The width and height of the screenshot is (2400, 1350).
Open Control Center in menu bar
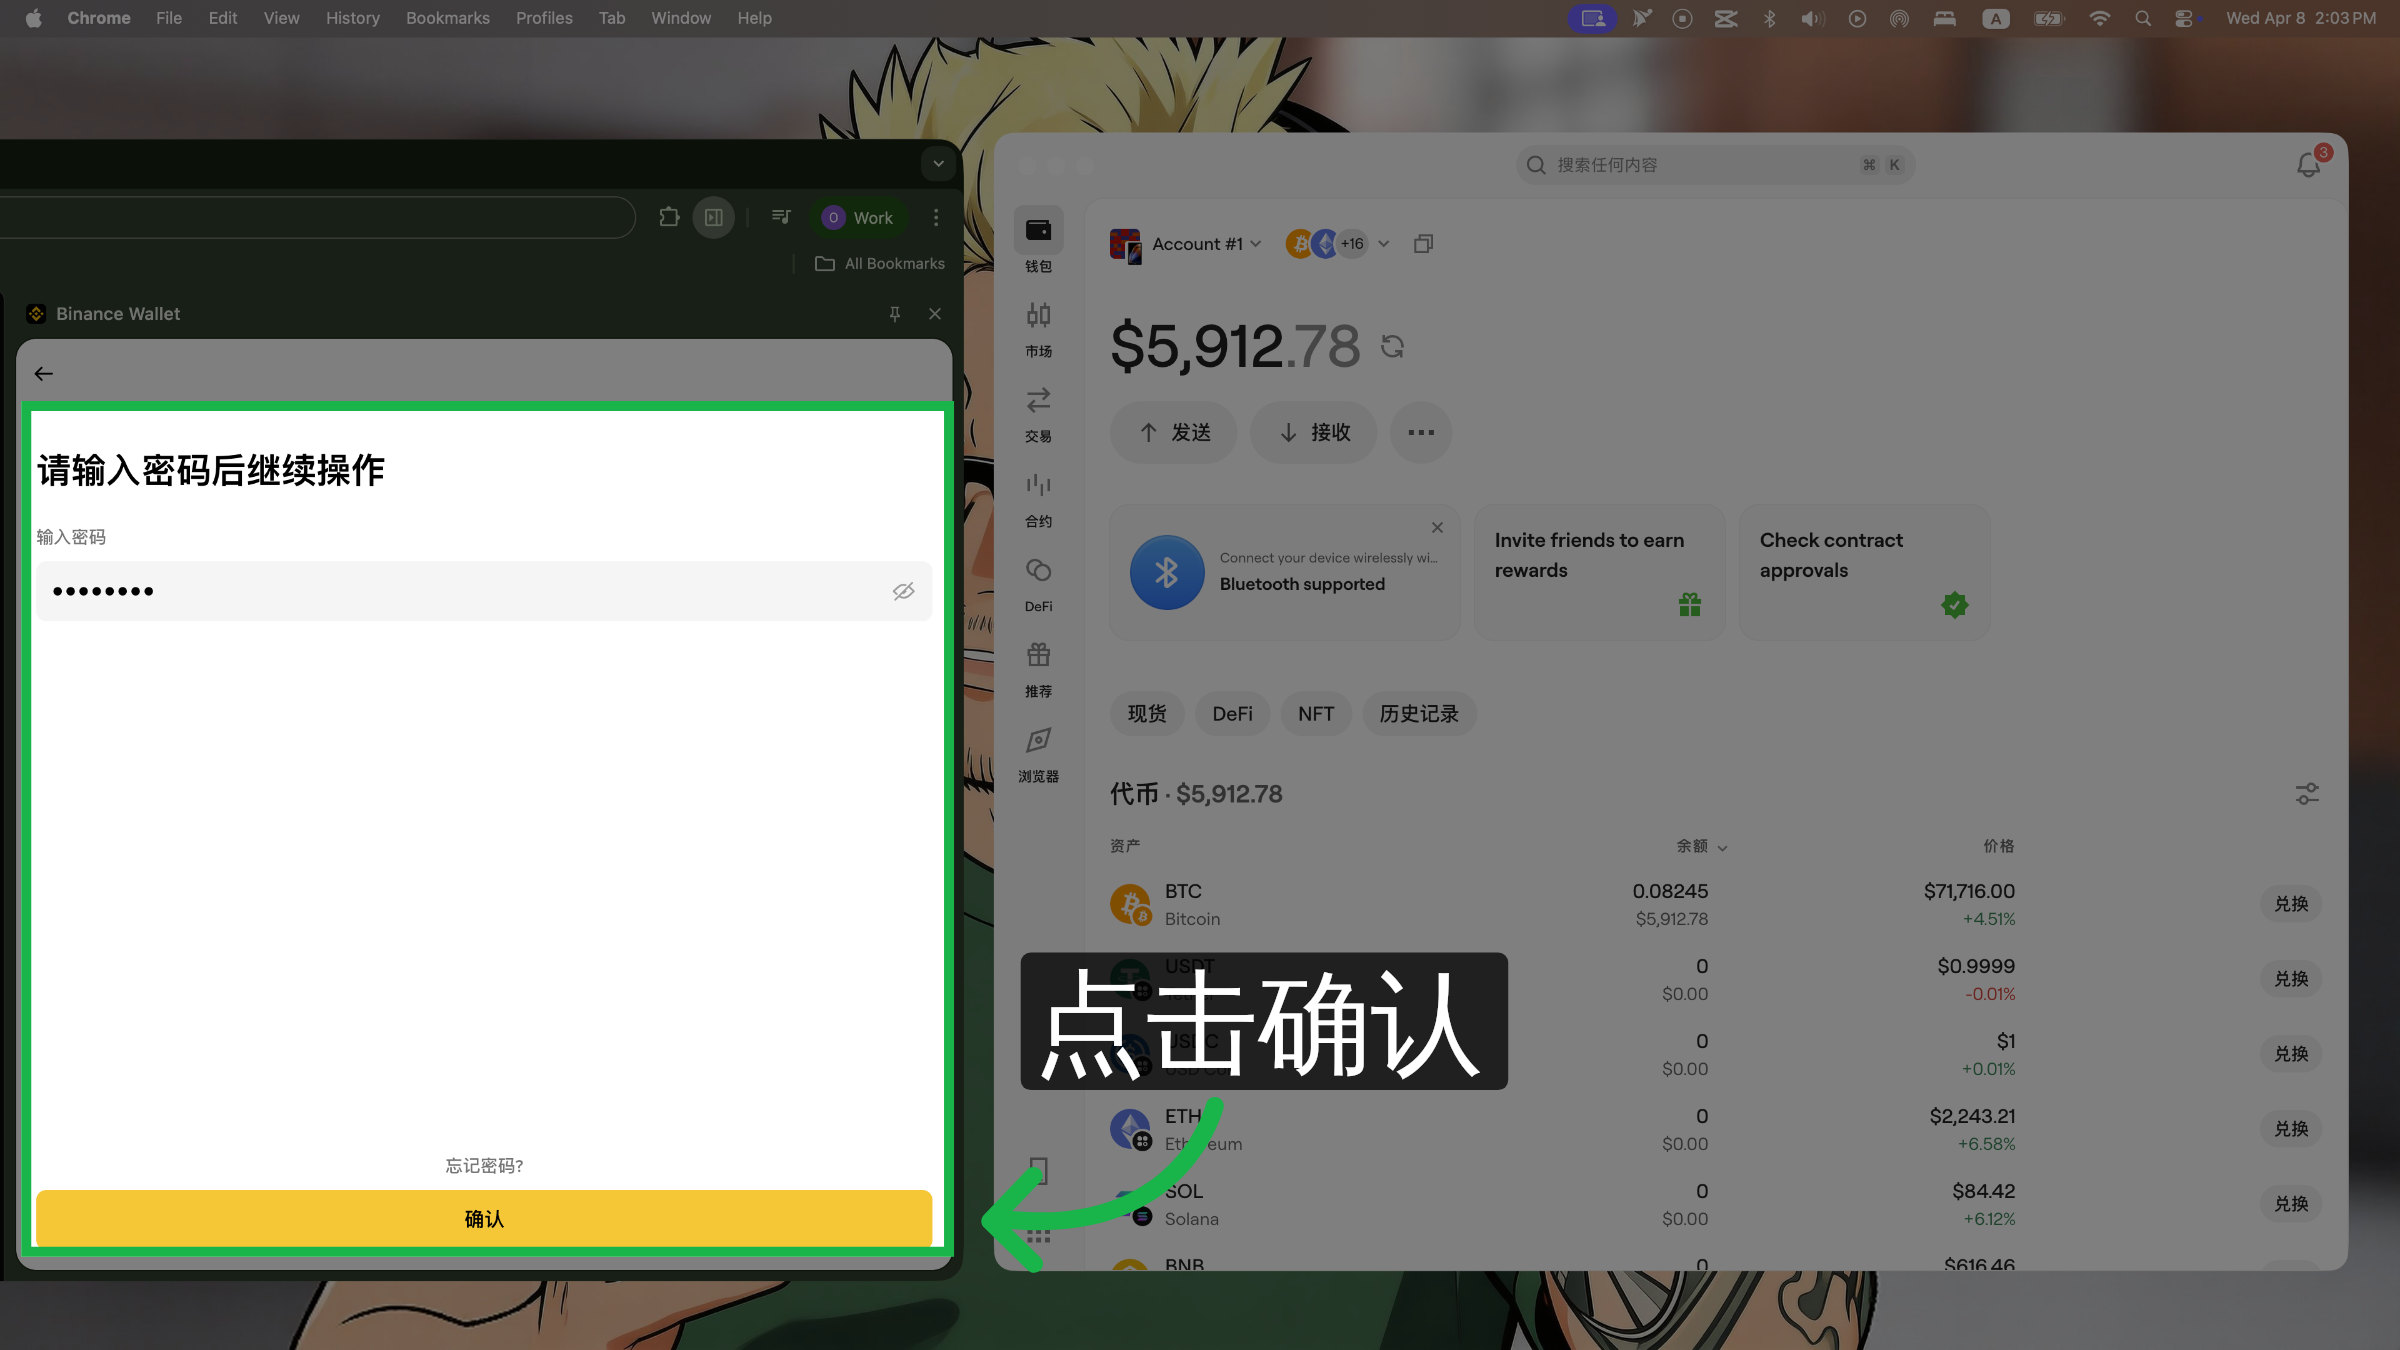pyautogui.click(x=2184, y=18)
